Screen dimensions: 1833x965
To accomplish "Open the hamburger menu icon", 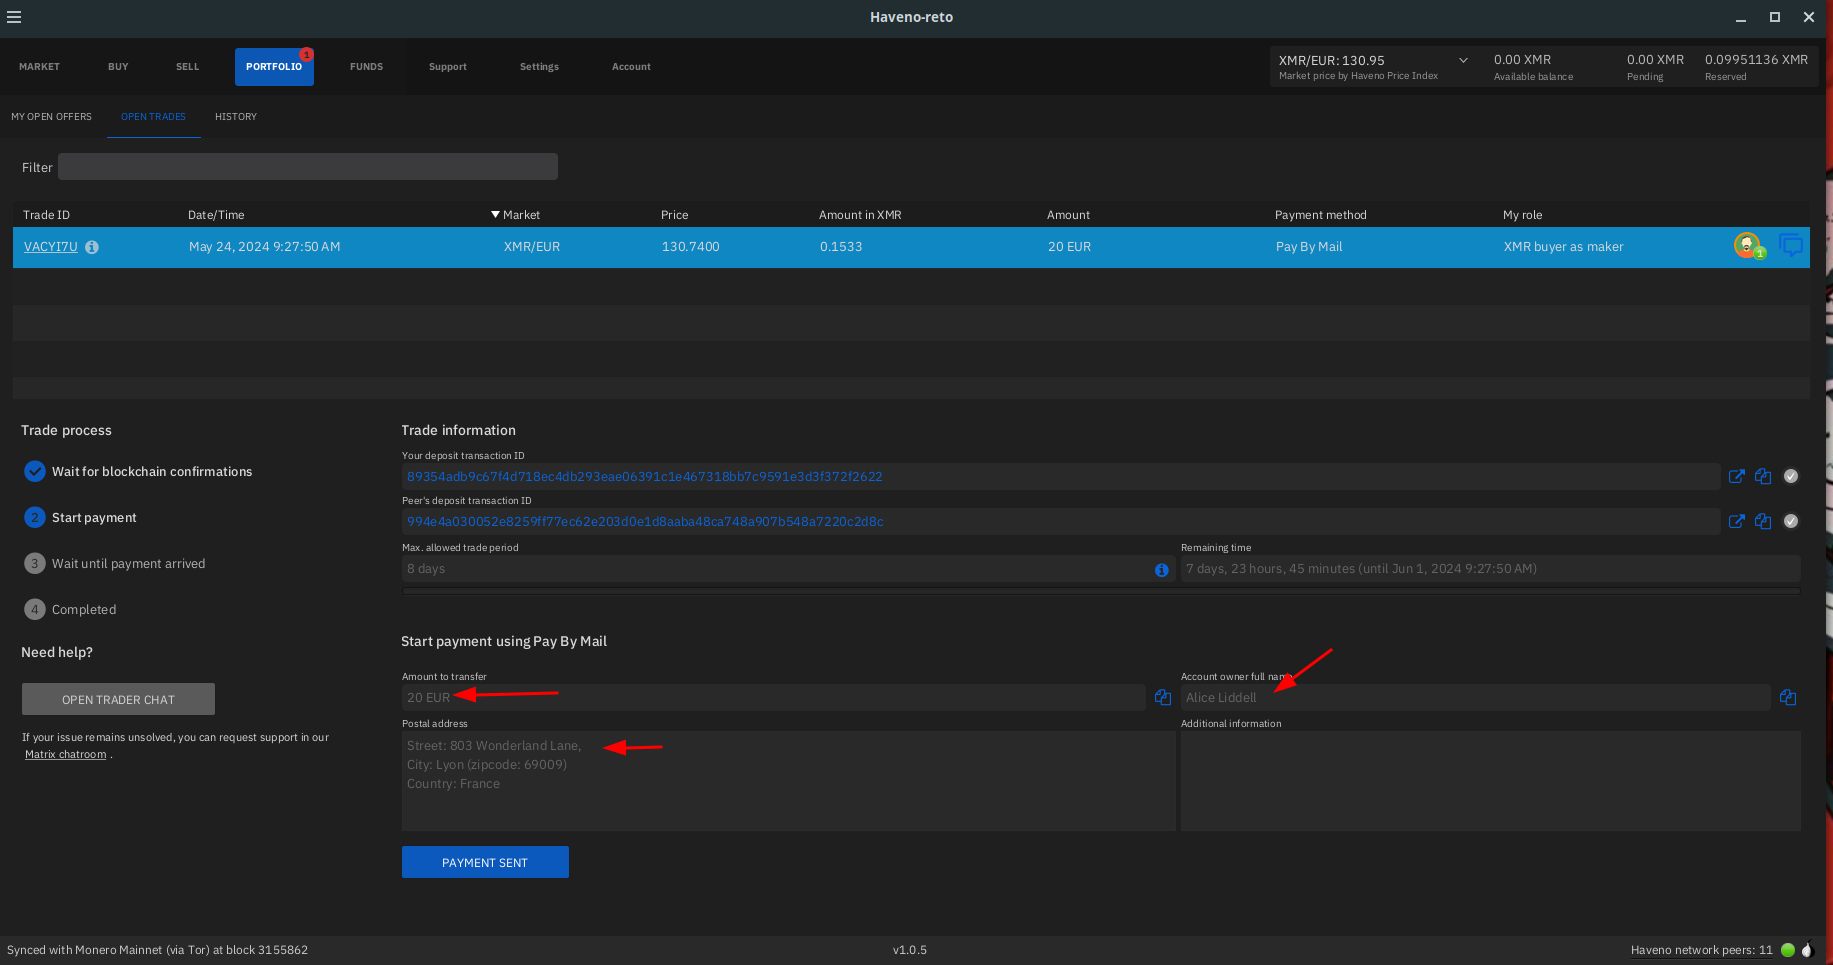I will point(14,17).
